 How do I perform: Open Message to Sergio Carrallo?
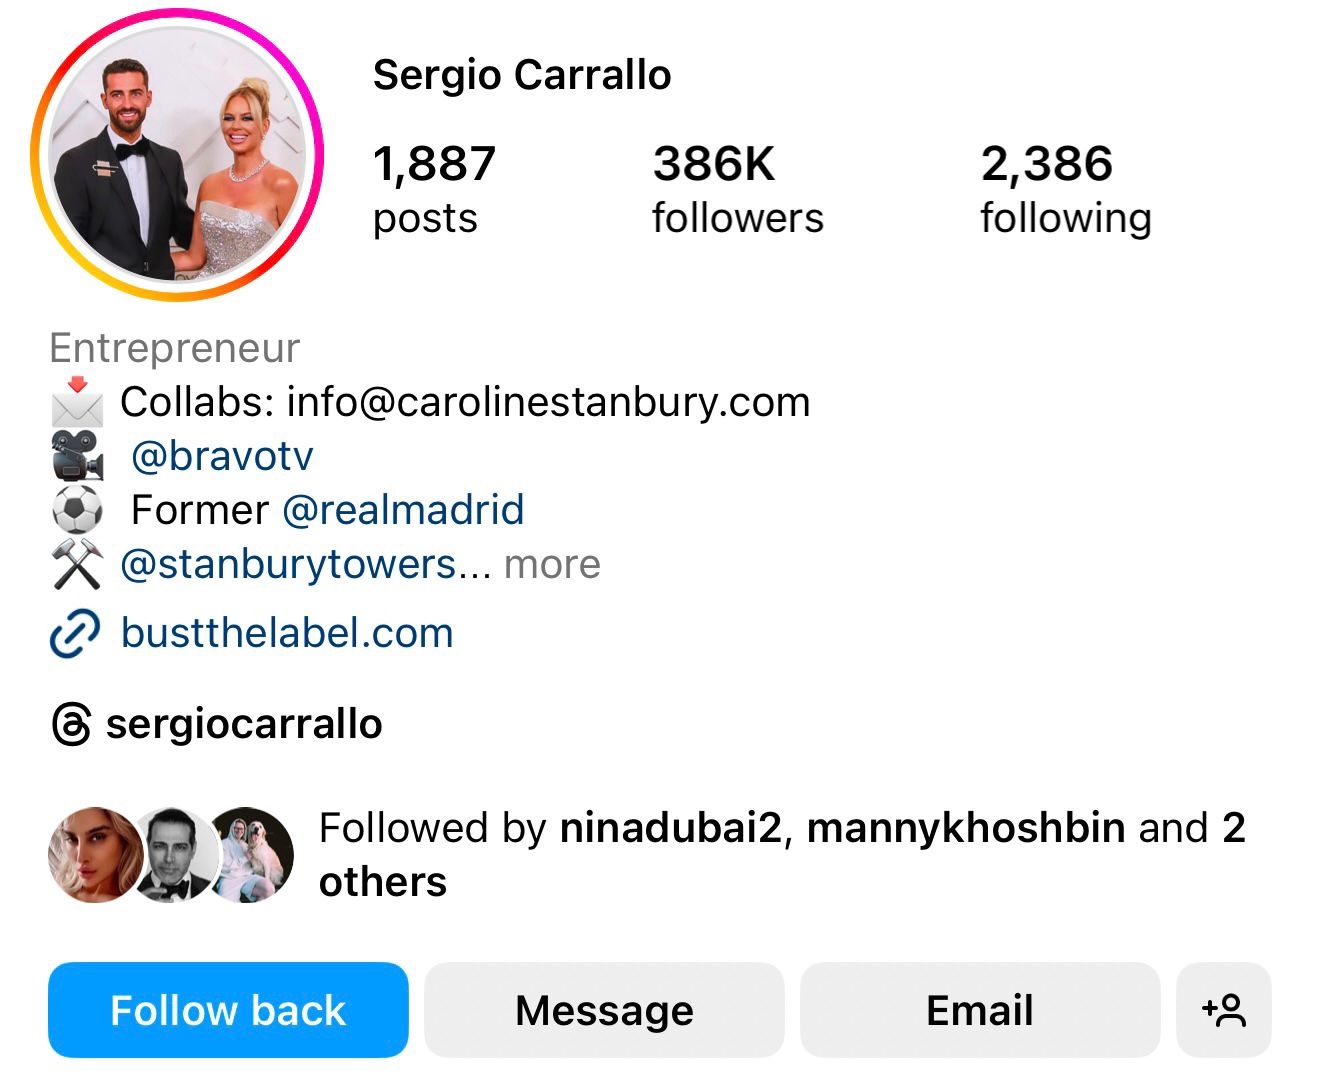pyautogui.click(x=604, y=1010)
